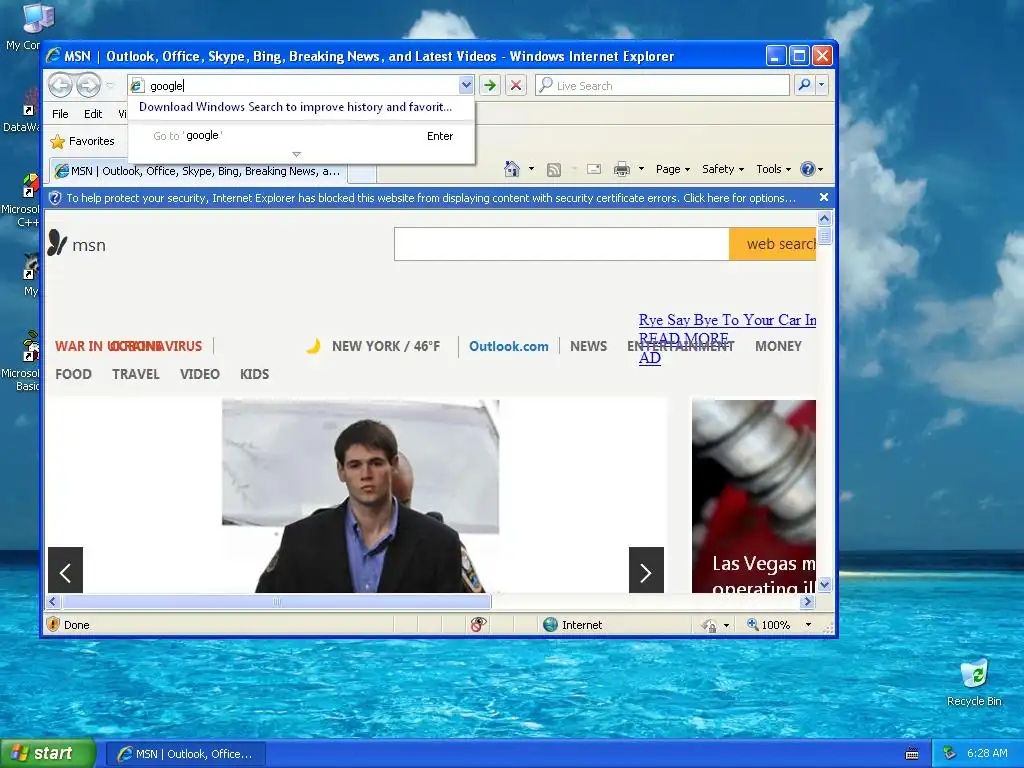Click the main carousel news photo

click(x=360, y=496)
